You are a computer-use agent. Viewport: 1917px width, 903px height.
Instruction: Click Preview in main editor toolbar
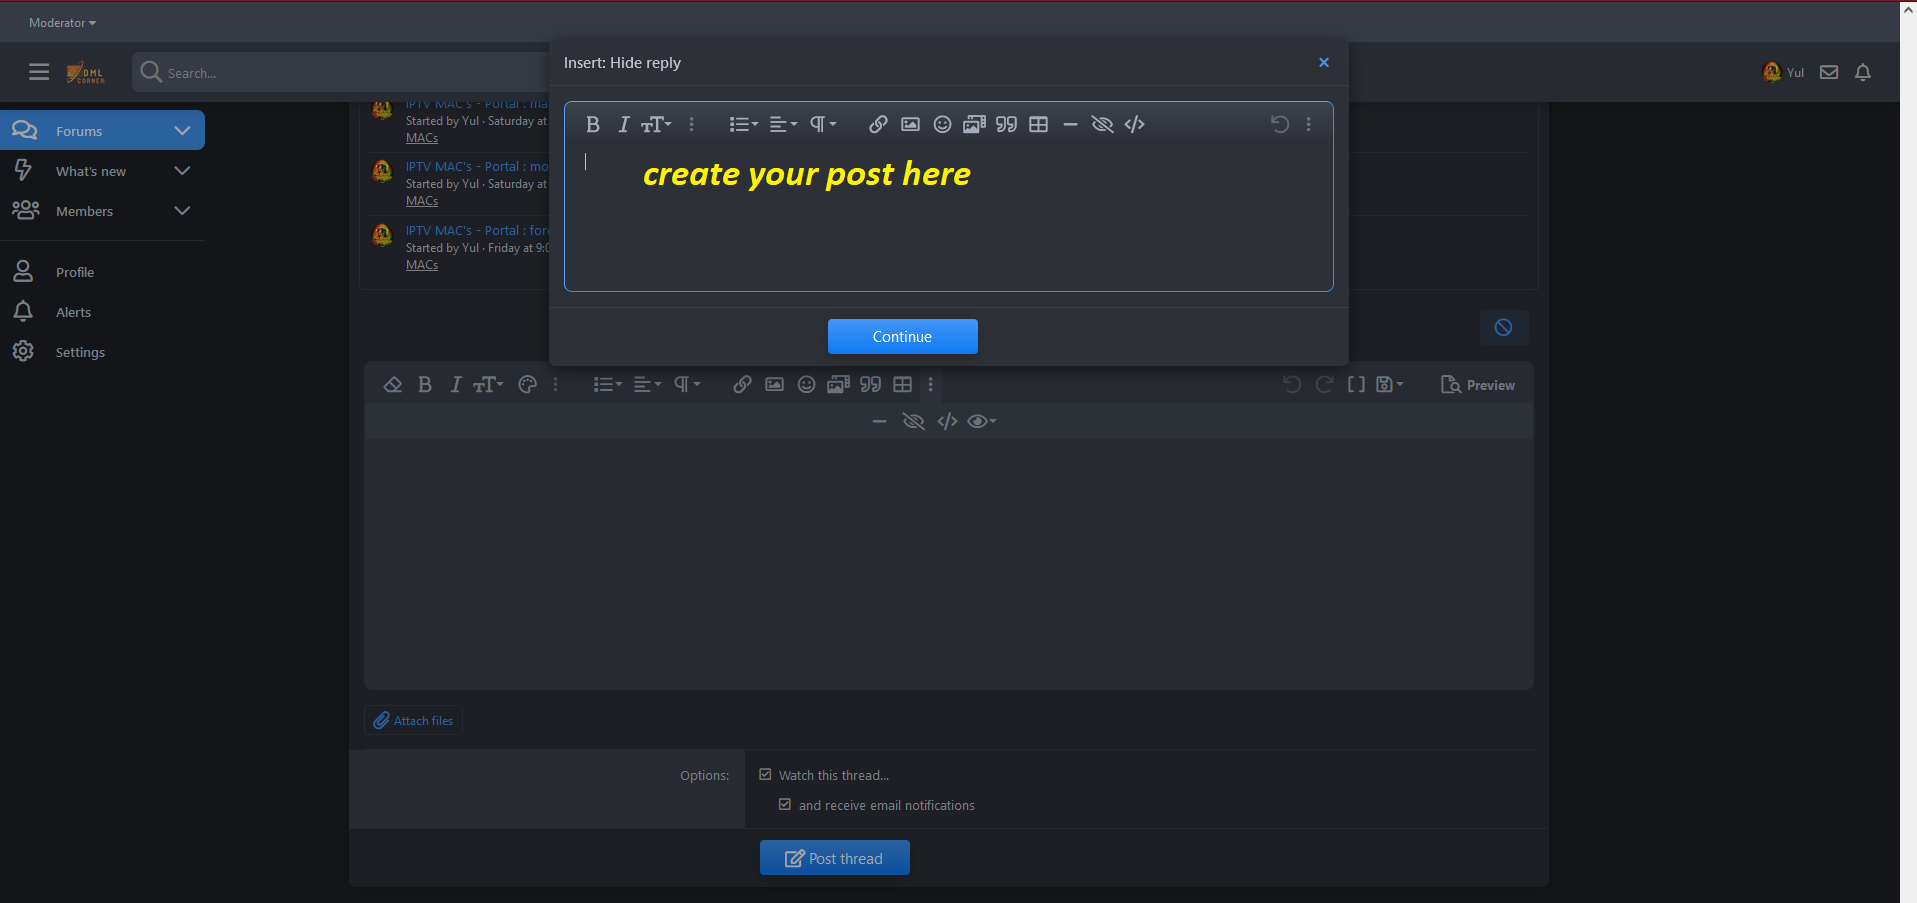(1477, 384)
